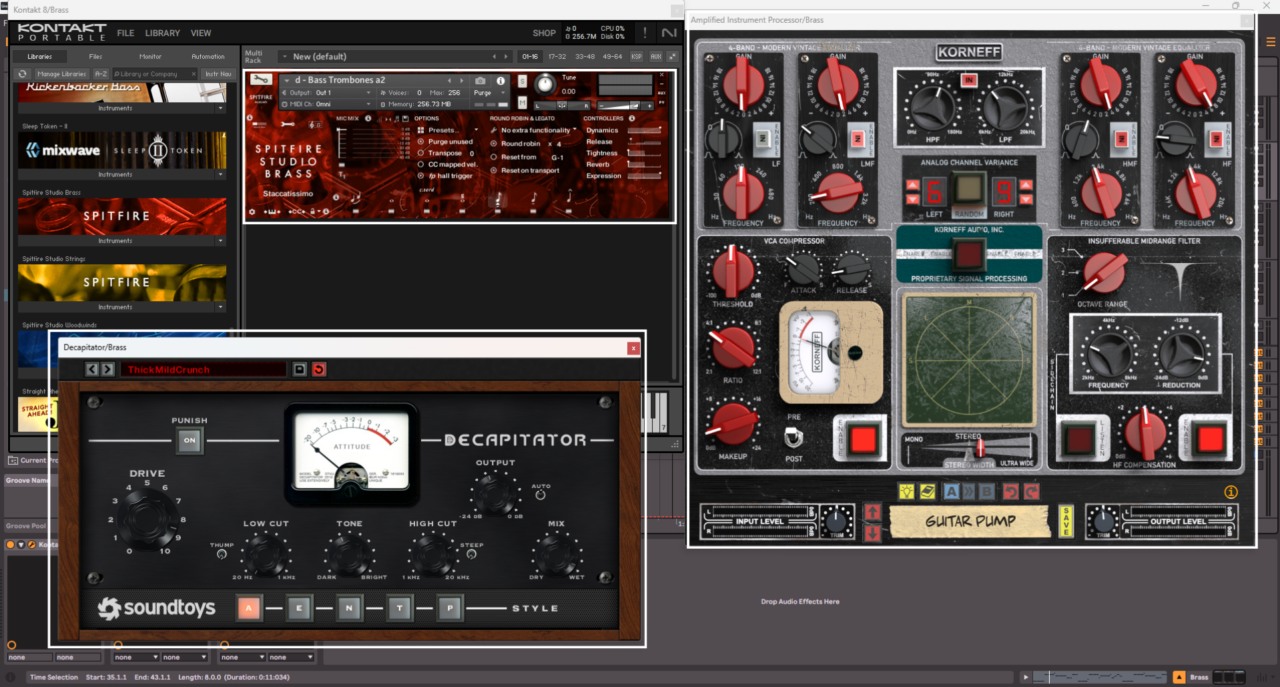Save the Decapitator preset
1280x687 pixels.
(x=299, y=369)
